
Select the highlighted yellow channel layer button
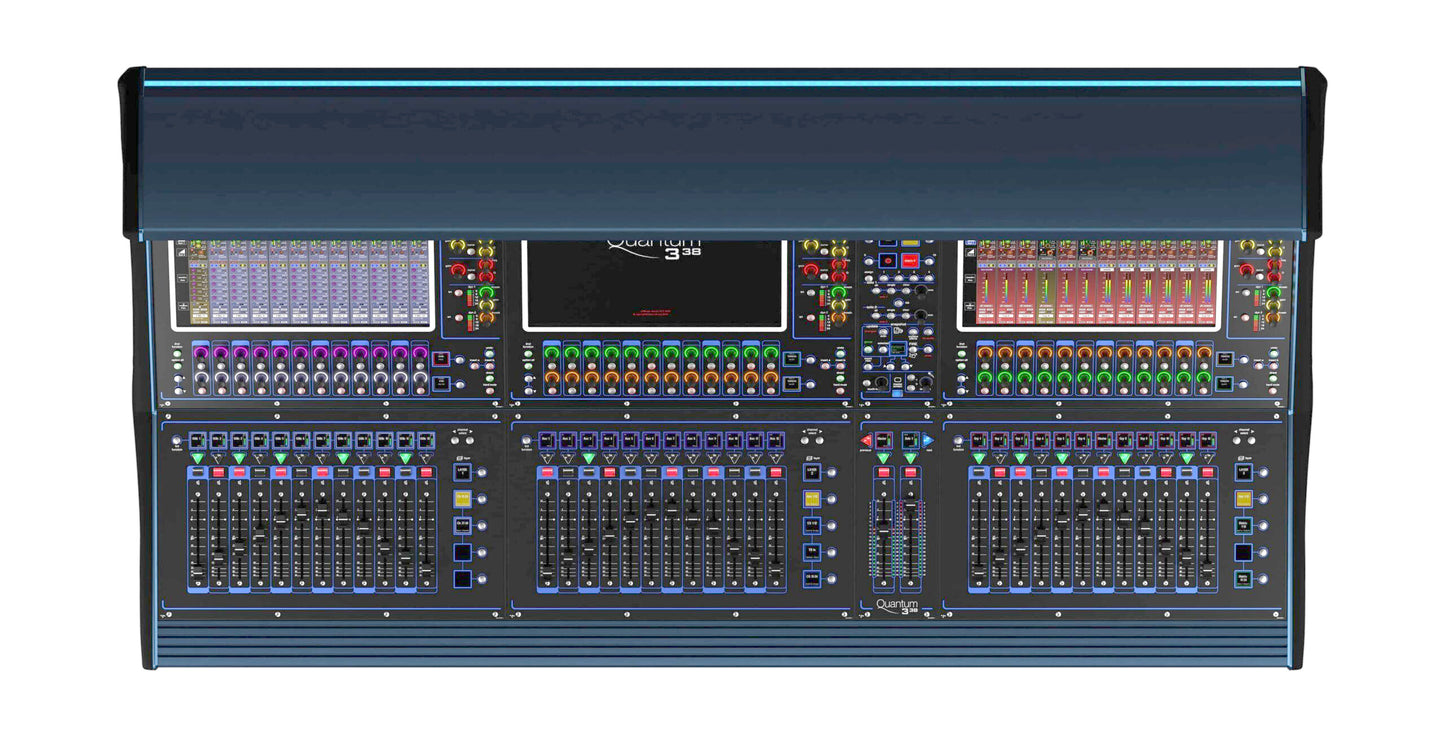(463, 499)
